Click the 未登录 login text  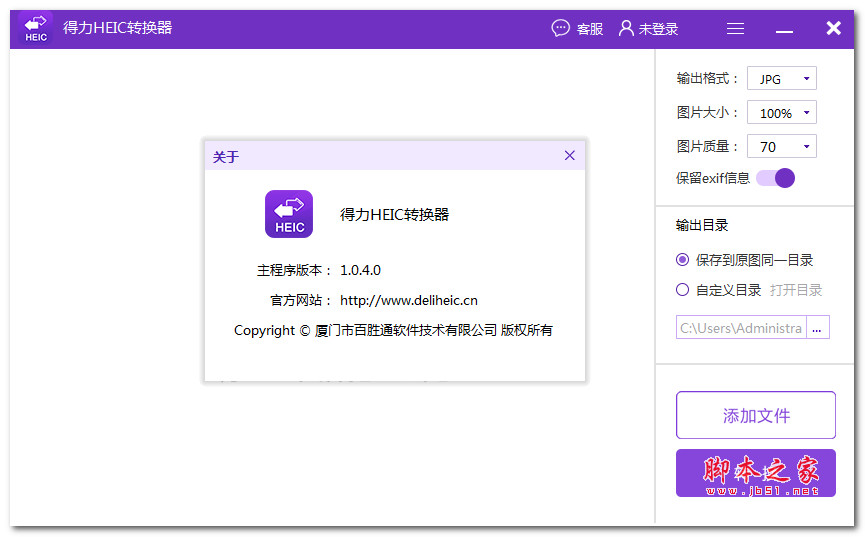[x=658, y=29]
